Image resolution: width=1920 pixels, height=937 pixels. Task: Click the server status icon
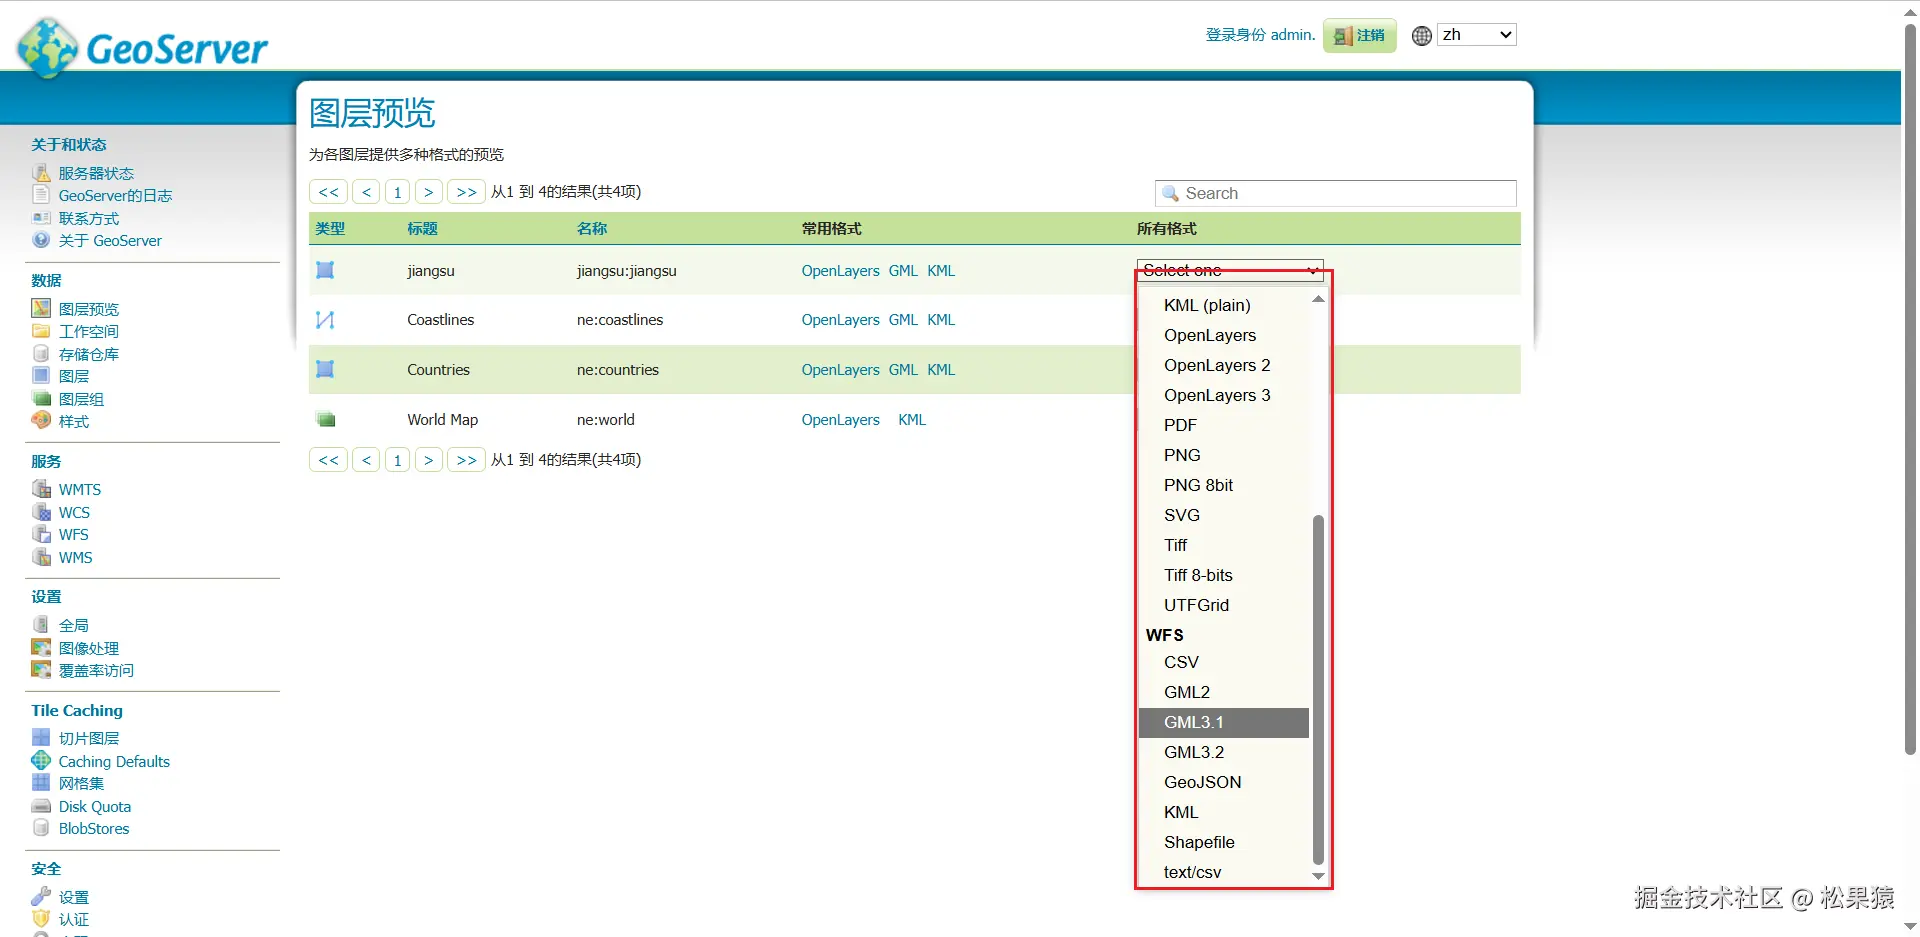(x=41, y=173)
